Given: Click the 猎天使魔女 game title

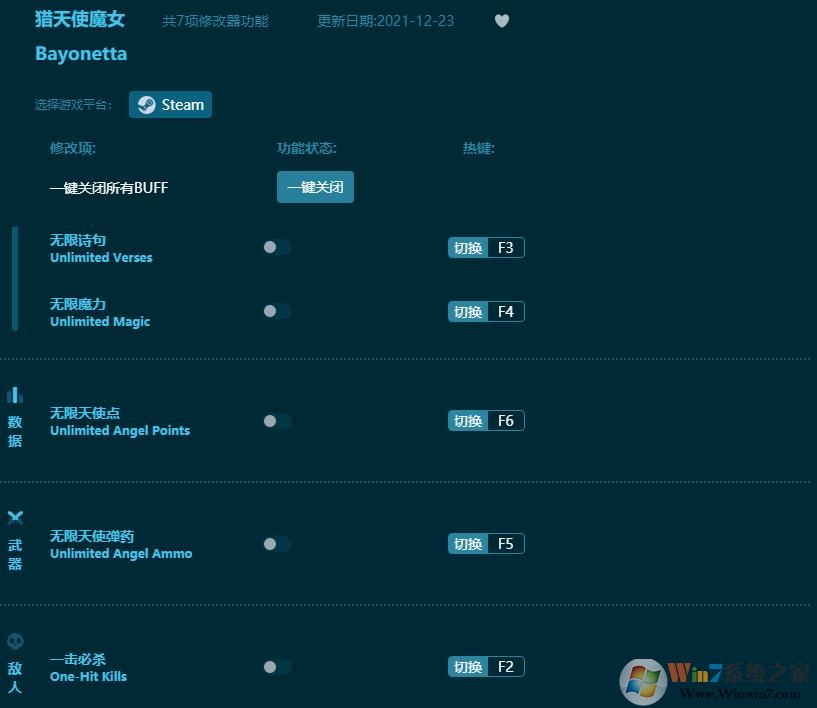Looking at the screenshot, I should (x=80, y=19).
